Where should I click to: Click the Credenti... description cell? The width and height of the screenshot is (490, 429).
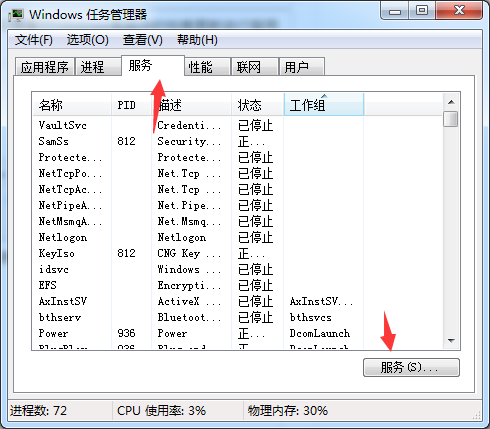(x=189, y=125)
